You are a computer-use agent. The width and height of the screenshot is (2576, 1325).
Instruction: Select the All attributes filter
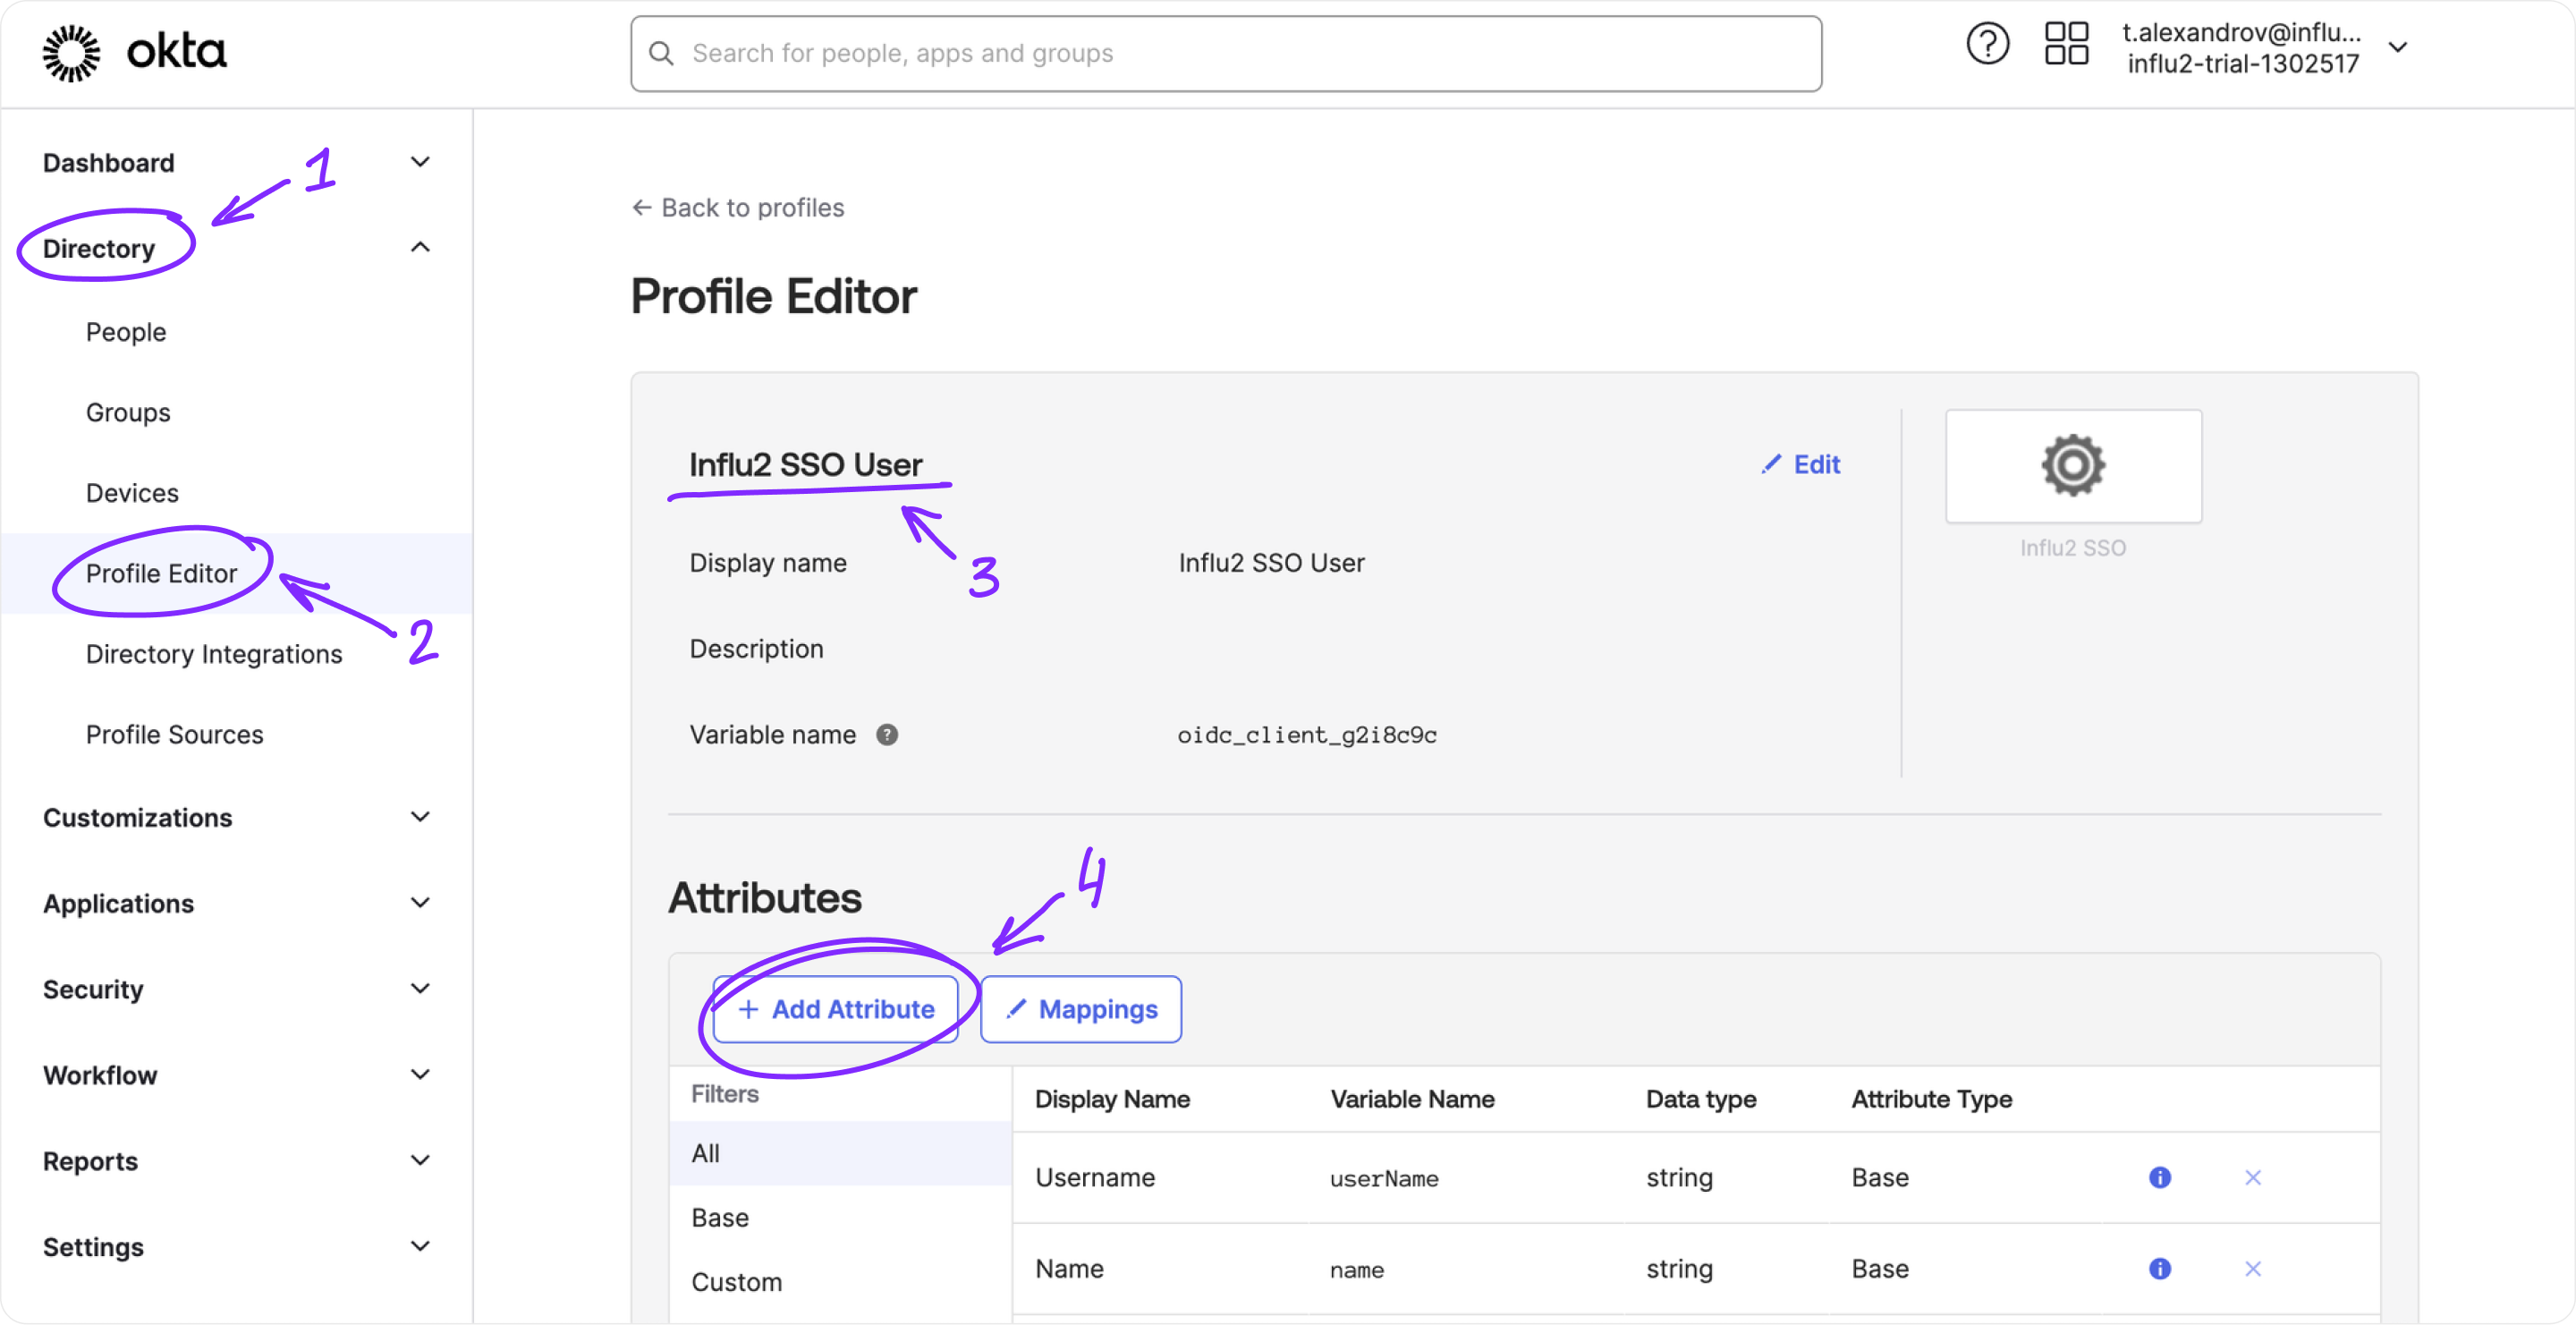pos(840,1154)
